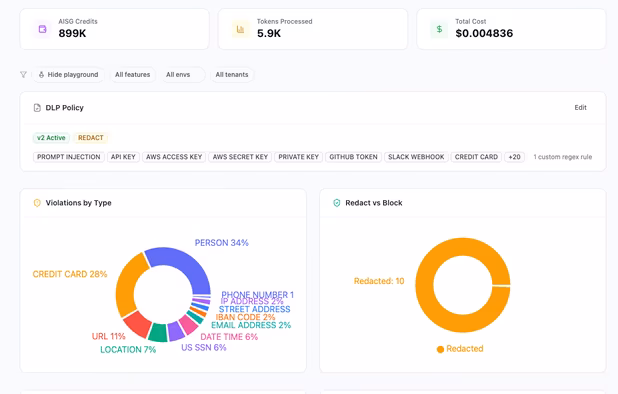
Task: Click the purple US SSN donut segment
Action: pos(176,330)
